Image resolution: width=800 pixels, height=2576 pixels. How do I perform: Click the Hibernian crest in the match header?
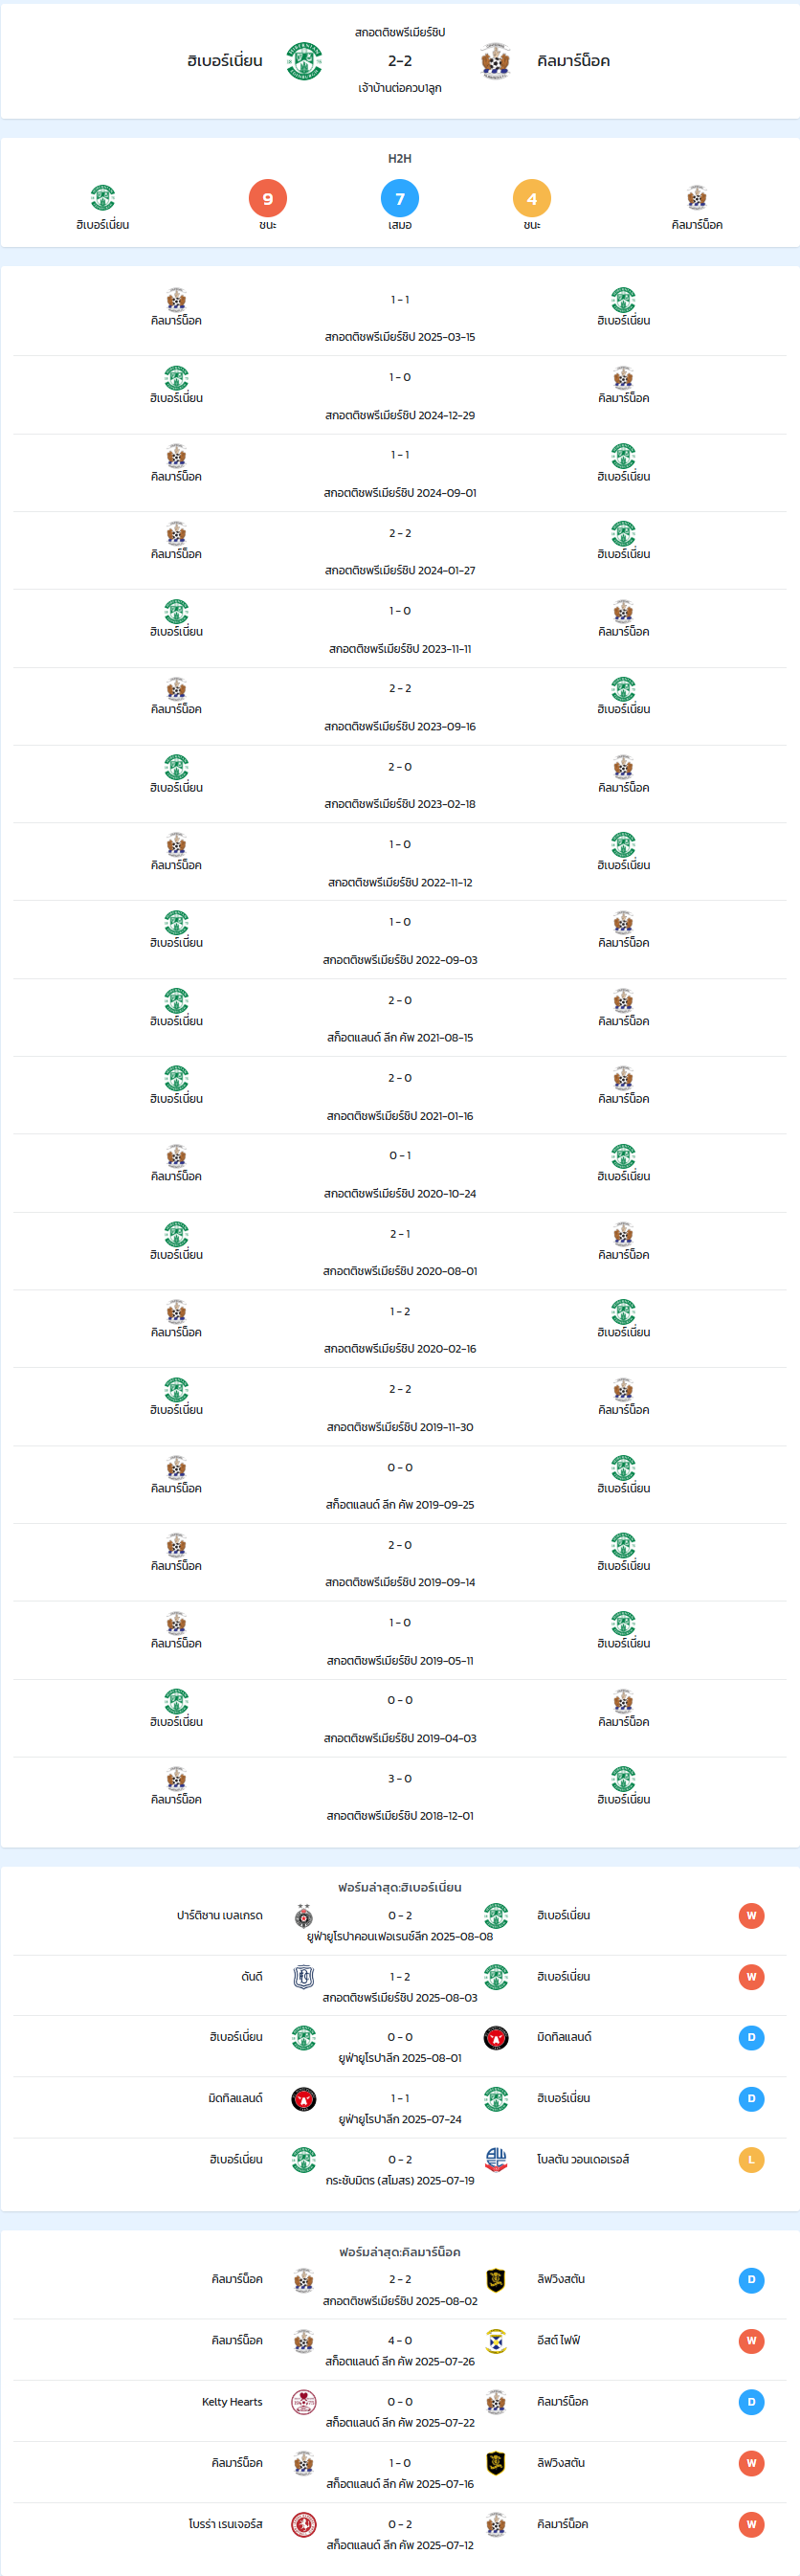pos(304,61)
